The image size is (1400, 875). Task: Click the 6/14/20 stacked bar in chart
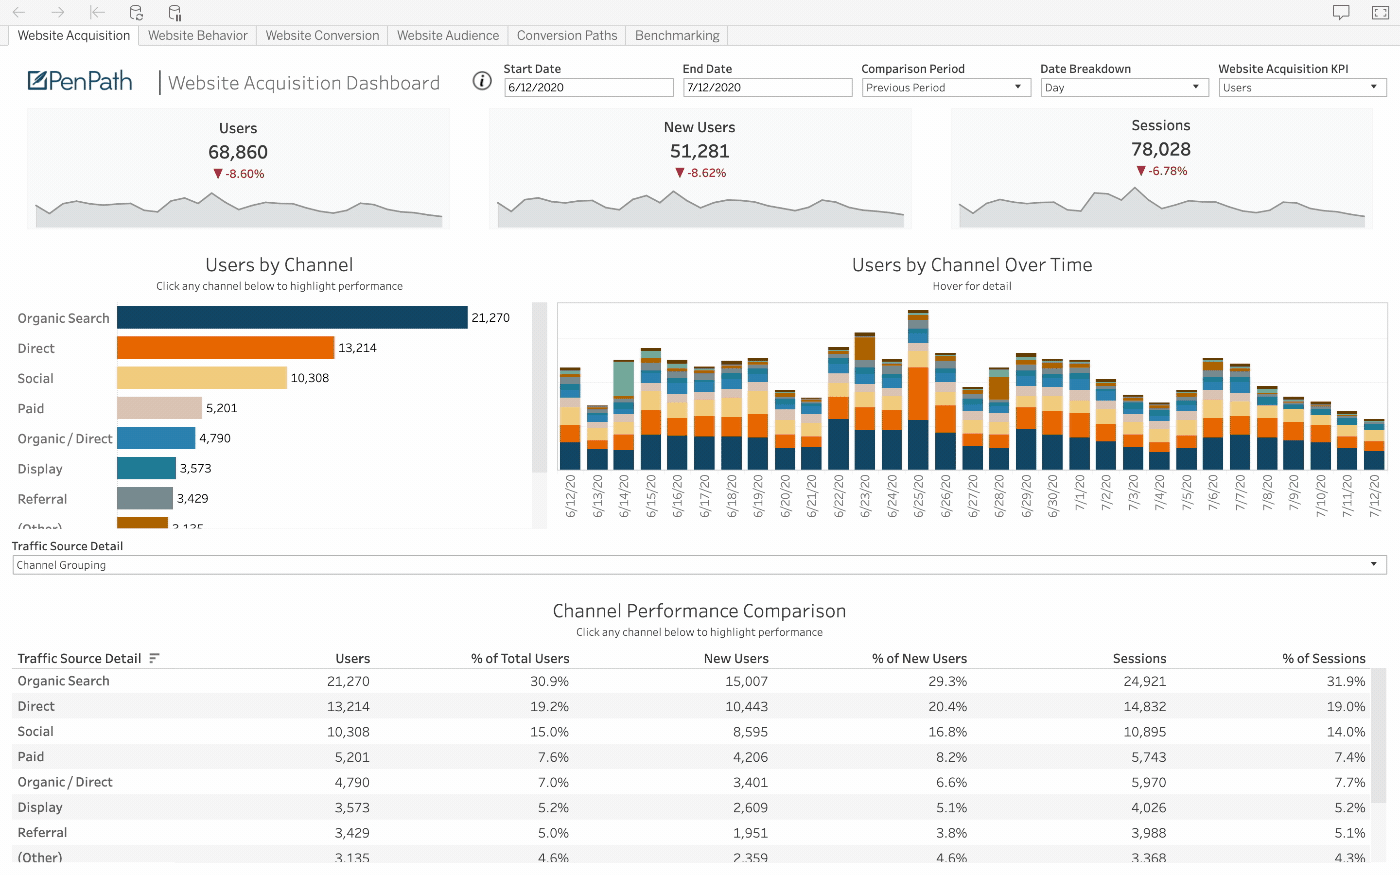pos(624,415)
